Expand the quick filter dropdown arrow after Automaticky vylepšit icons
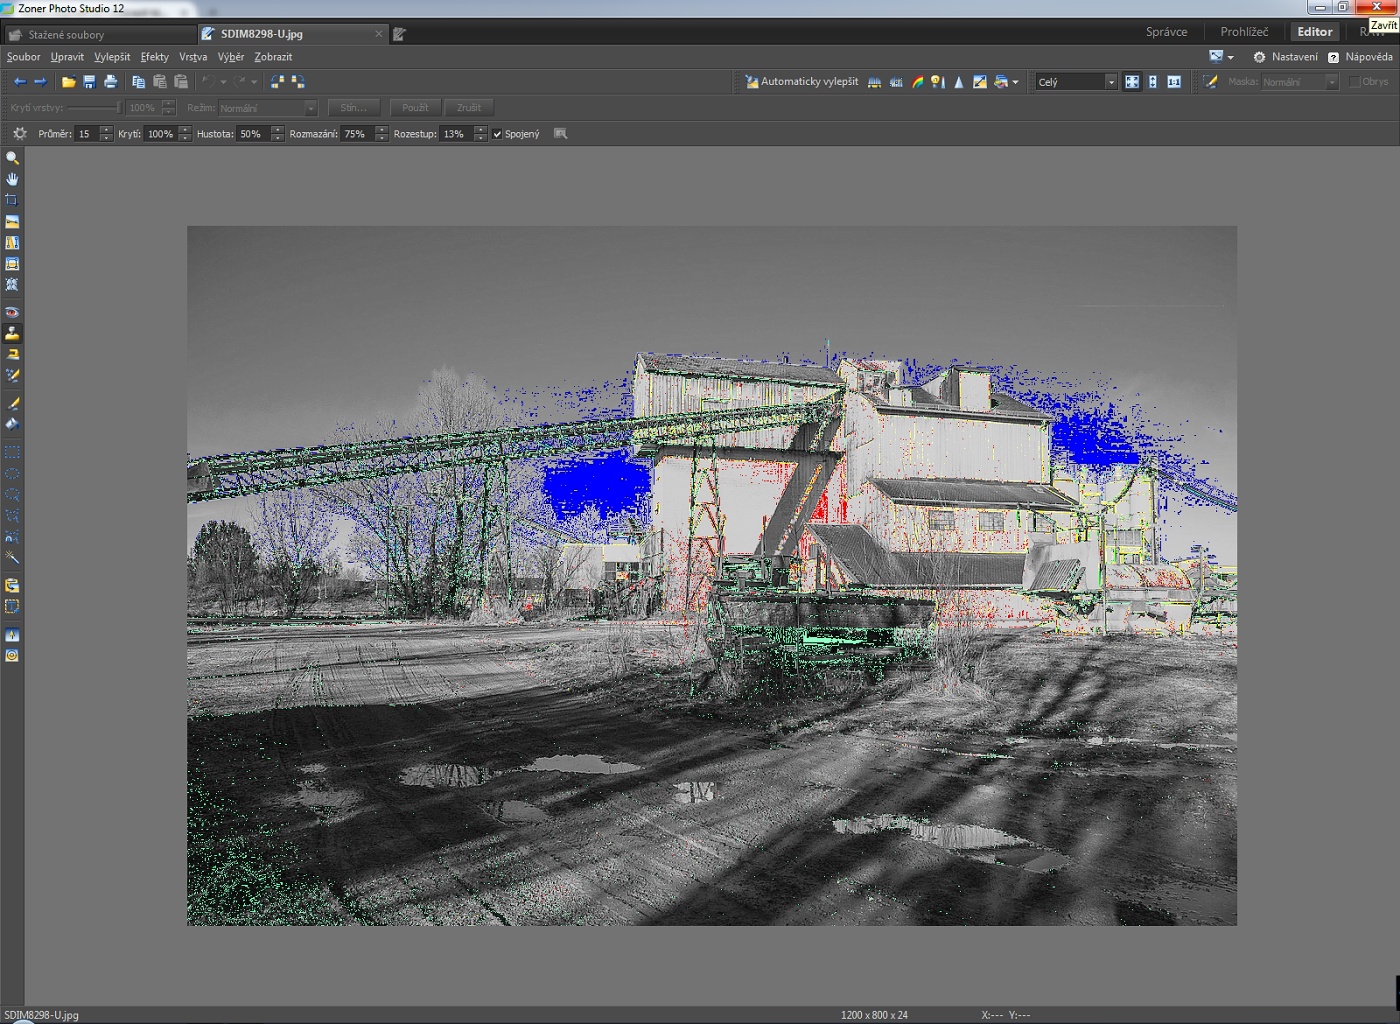Image resolution: width=1400 pixels, height=1024 pixels. (1015, 82)
